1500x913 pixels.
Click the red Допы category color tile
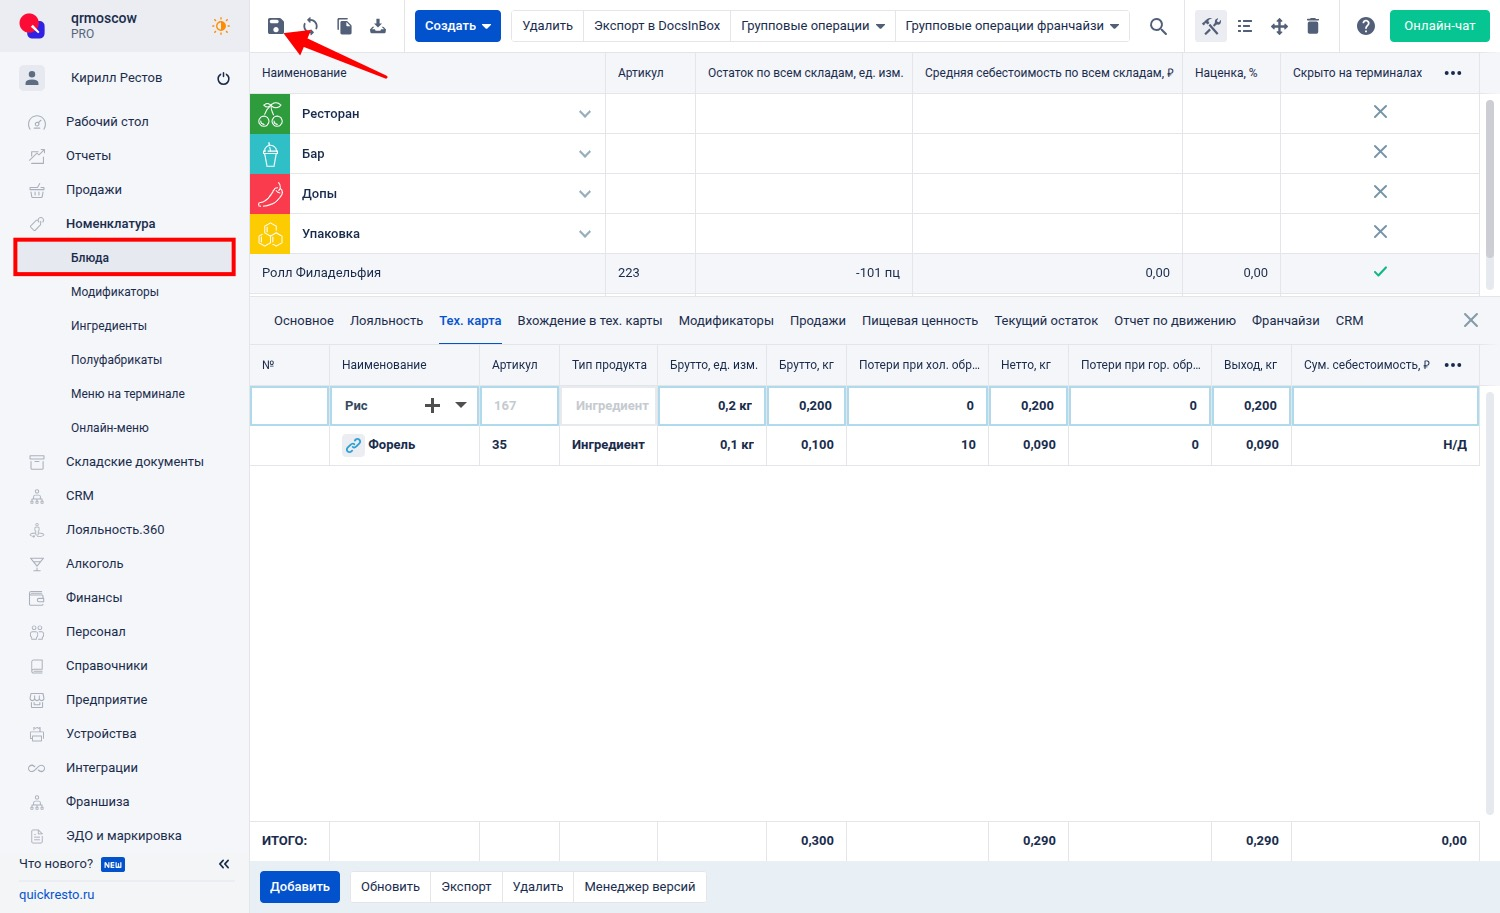pyautogui.click(x=270, y=194)
